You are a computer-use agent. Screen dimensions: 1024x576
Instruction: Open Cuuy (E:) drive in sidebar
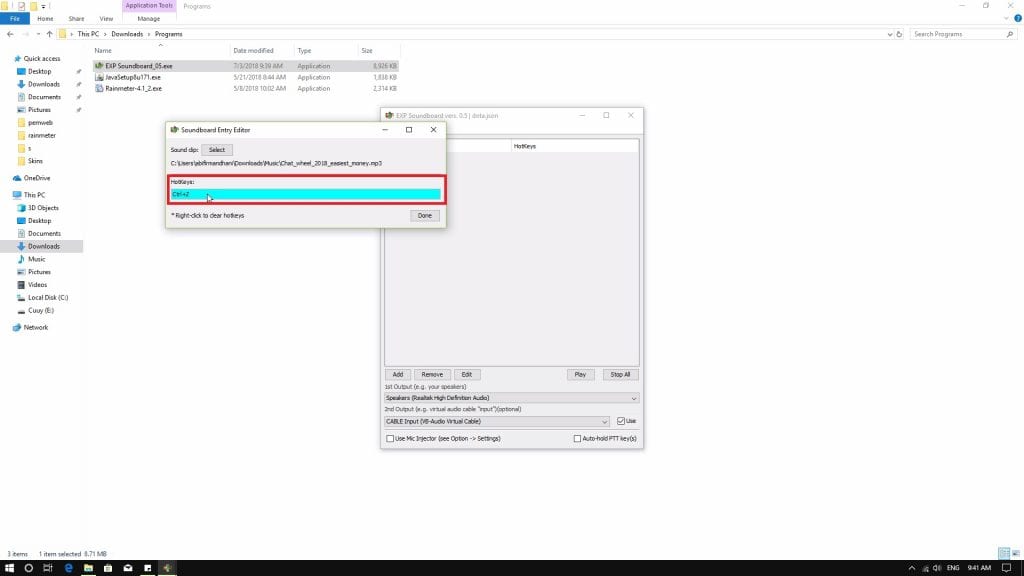40,311
